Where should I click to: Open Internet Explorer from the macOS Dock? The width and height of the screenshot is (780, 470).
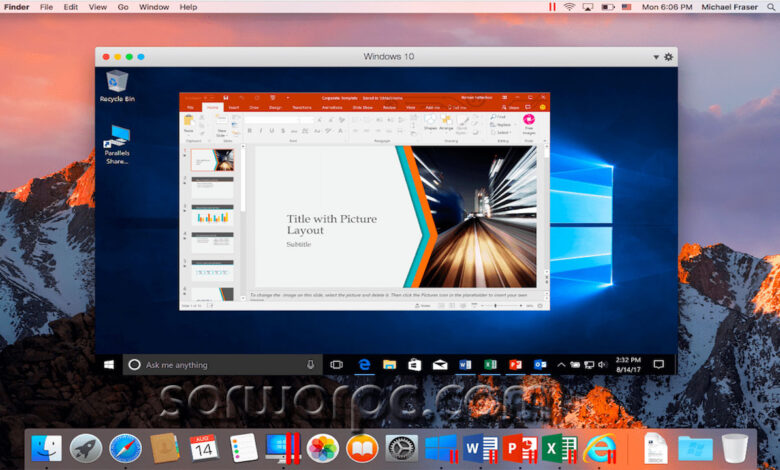[x=599, y=448]
